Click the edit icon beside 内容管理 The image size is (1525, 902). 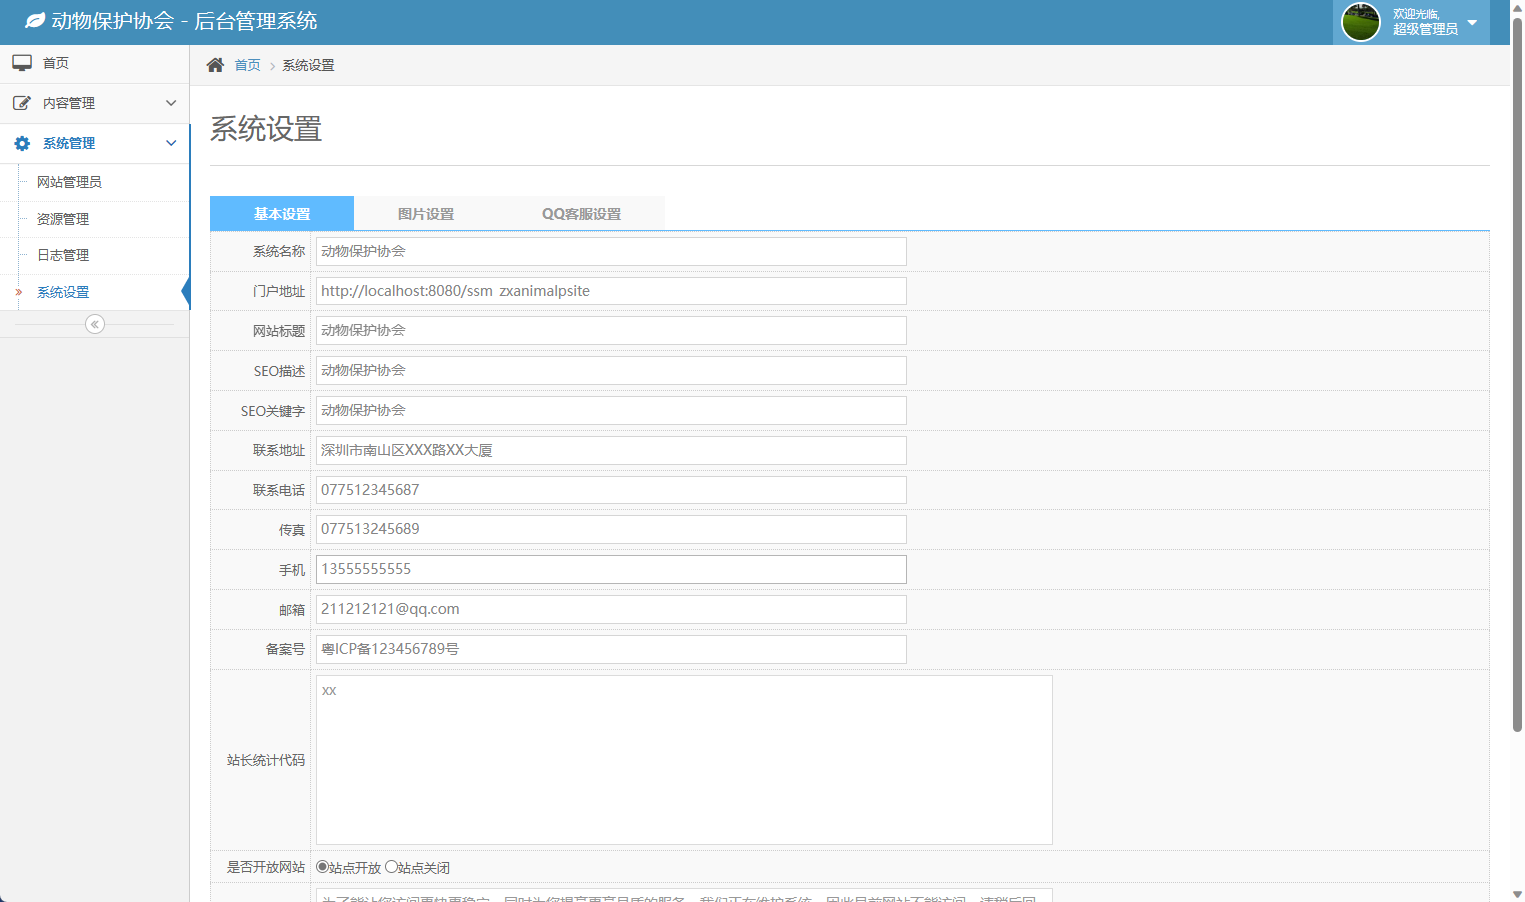(x=22, y=103)
